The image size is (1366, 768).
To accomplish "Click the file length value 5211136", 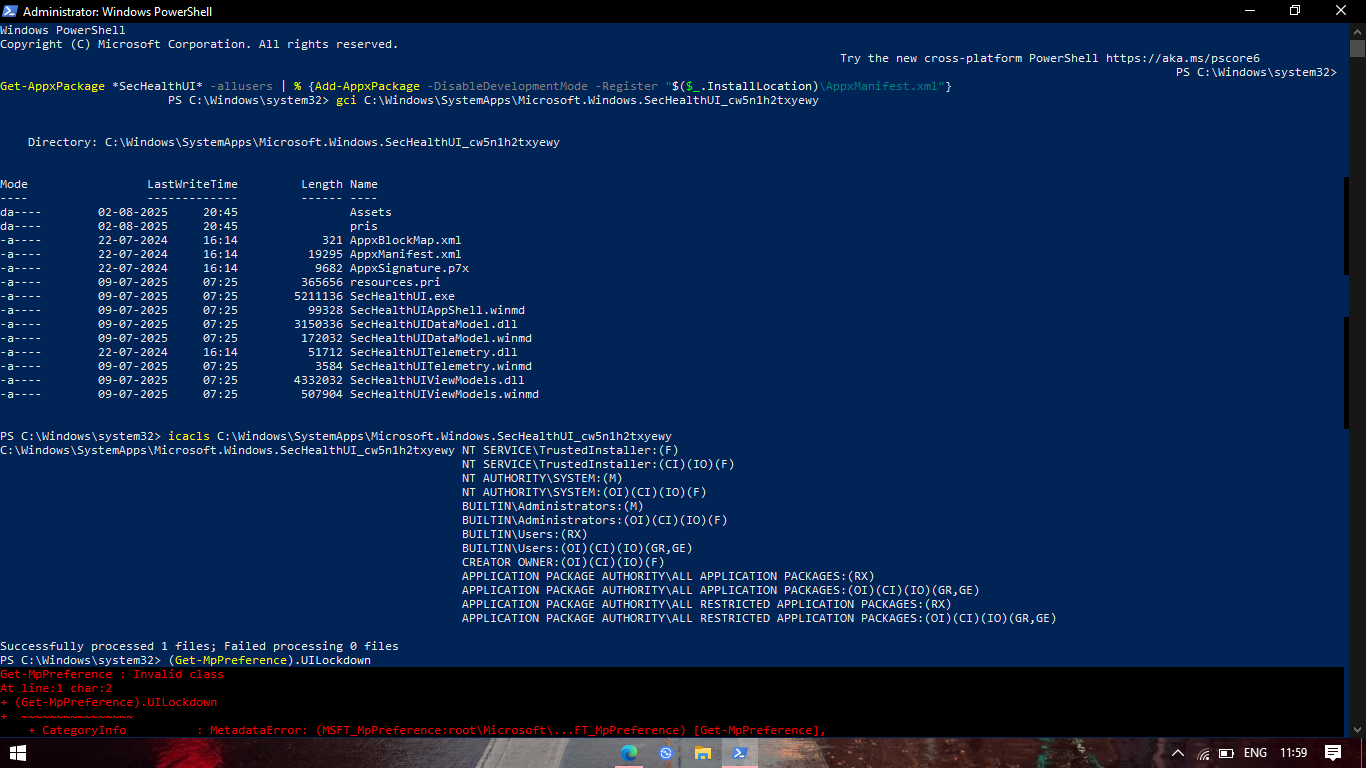I will pyautogui.click(x=318, y=296).
